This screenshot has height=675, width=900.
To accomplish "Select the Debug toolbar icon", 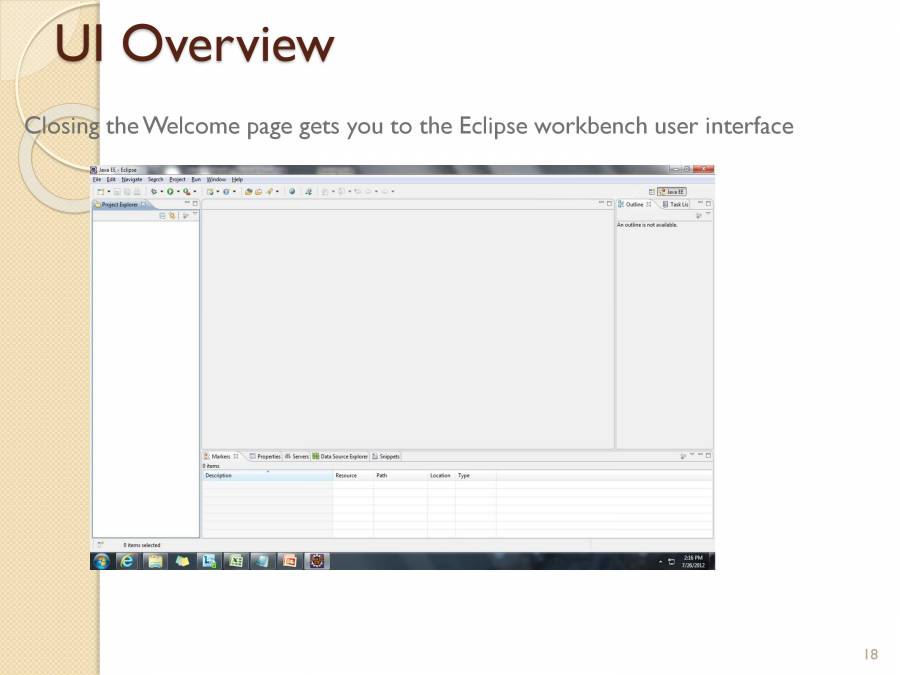I will [x=155, y=190].
